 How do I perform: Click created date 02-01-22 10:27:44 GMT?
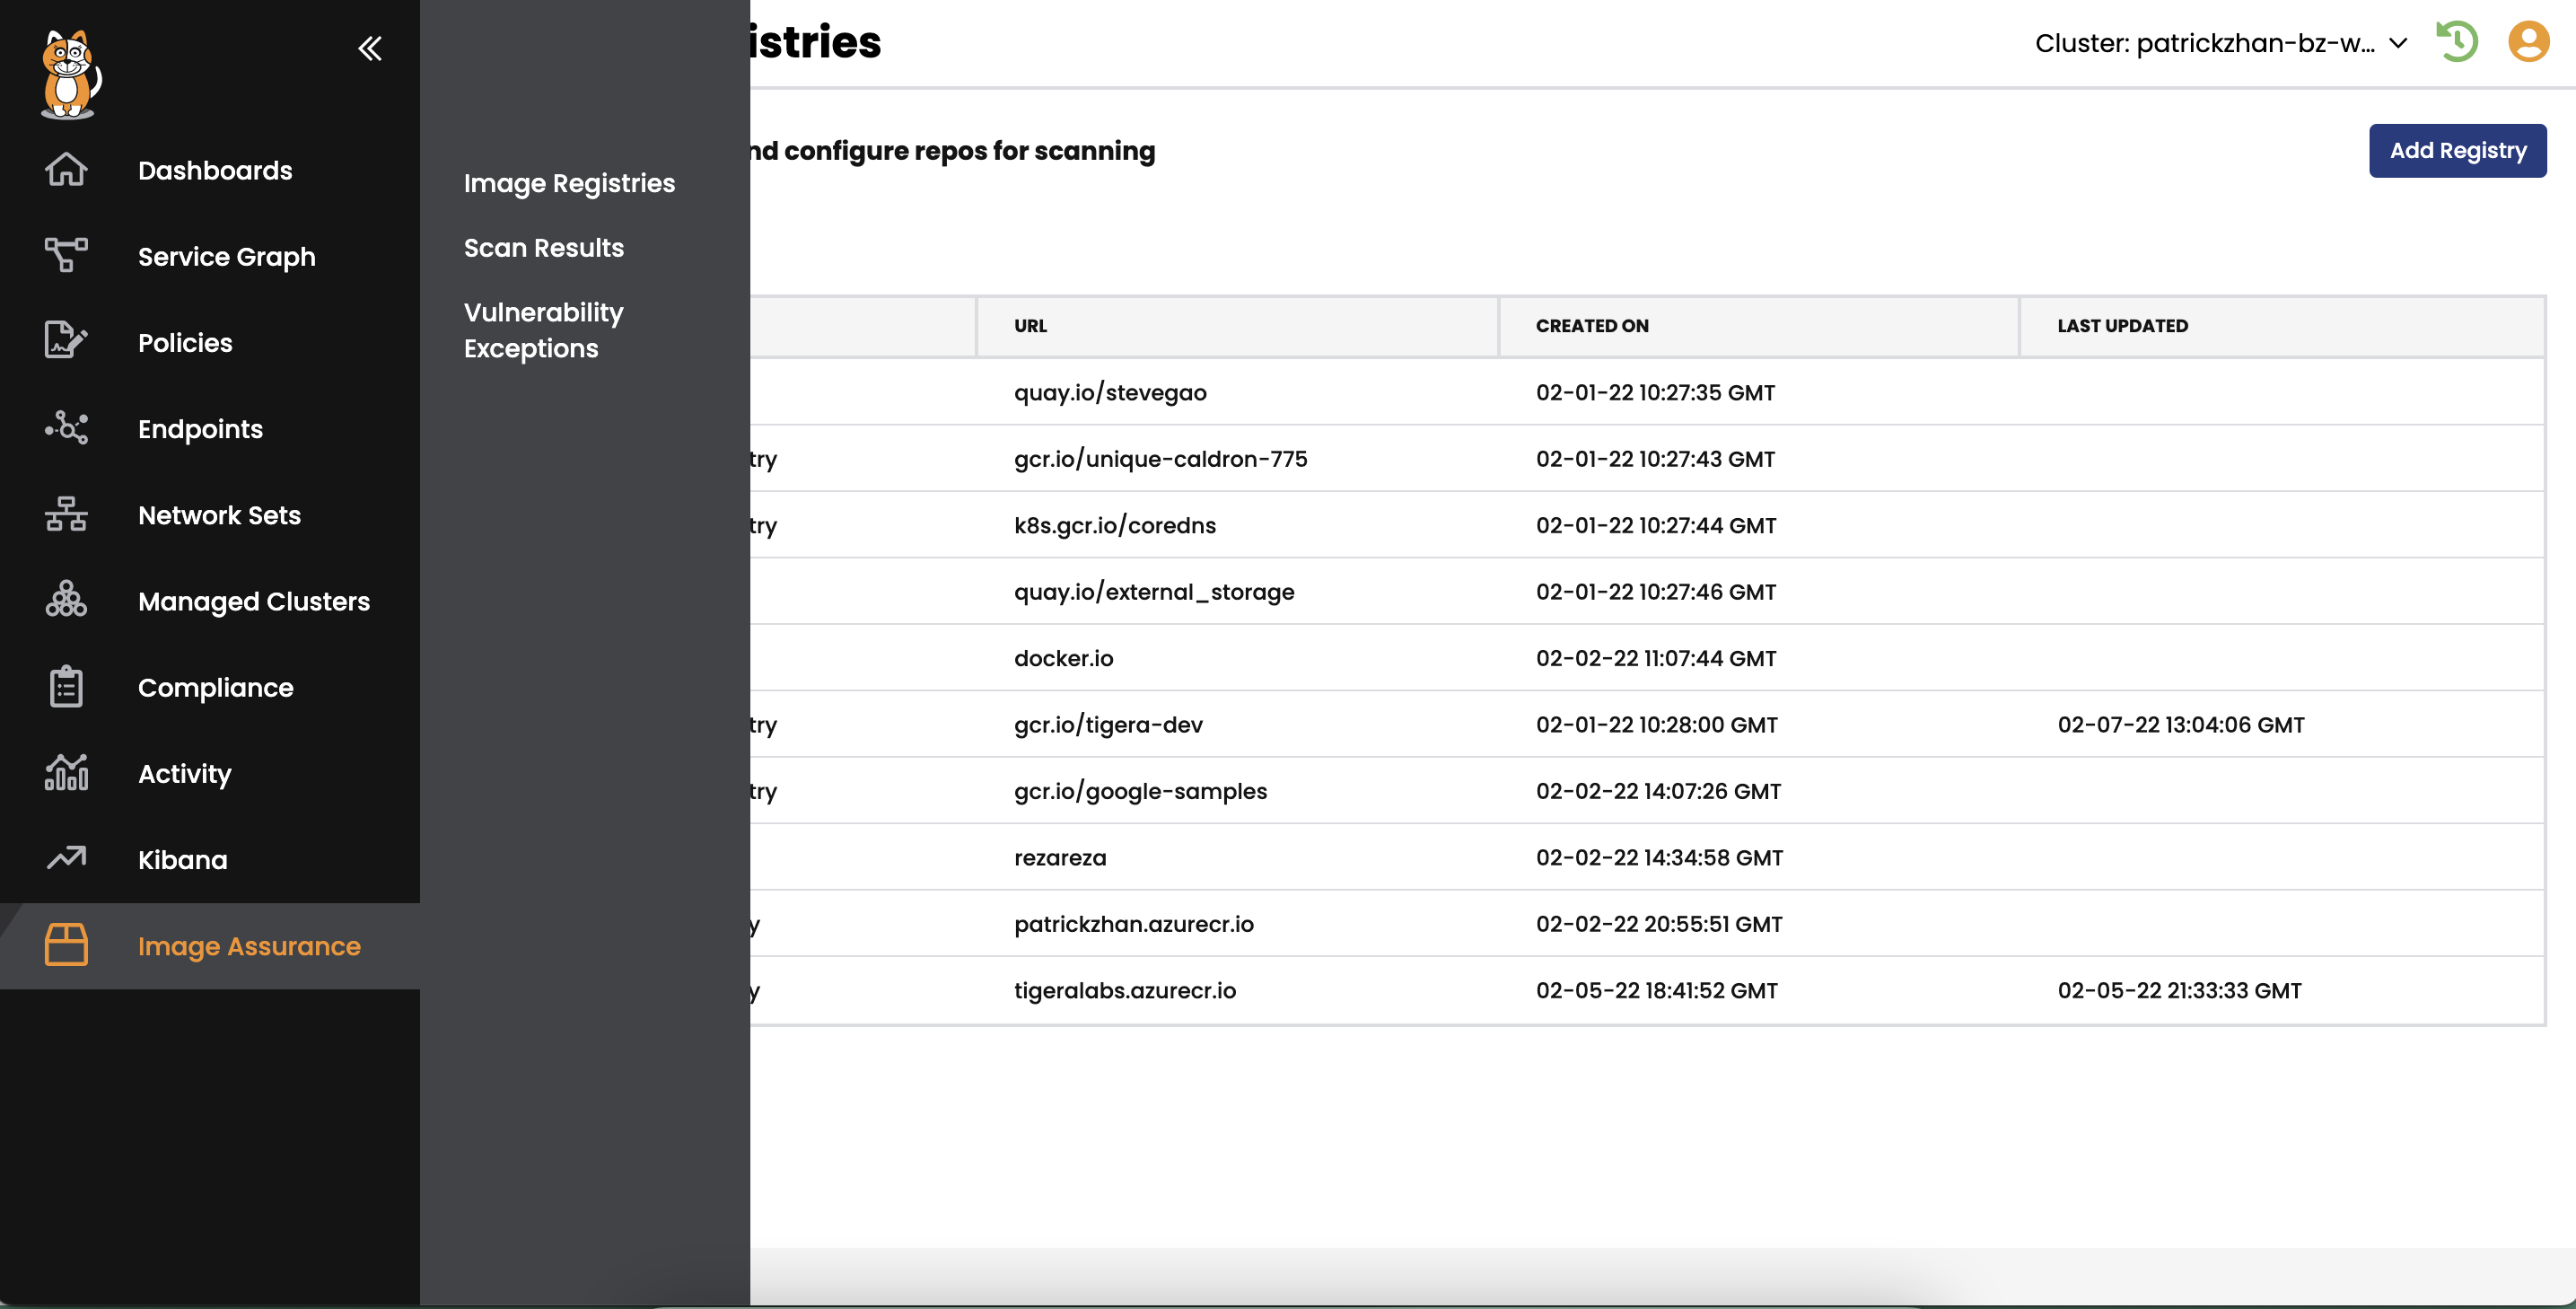[1656, 525]
